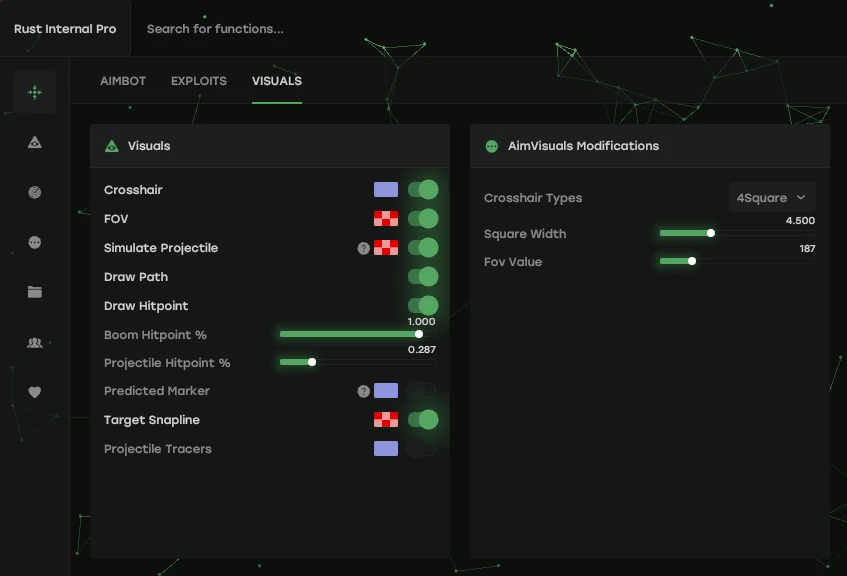Click the 187 Fov Value number

point(808,249)
